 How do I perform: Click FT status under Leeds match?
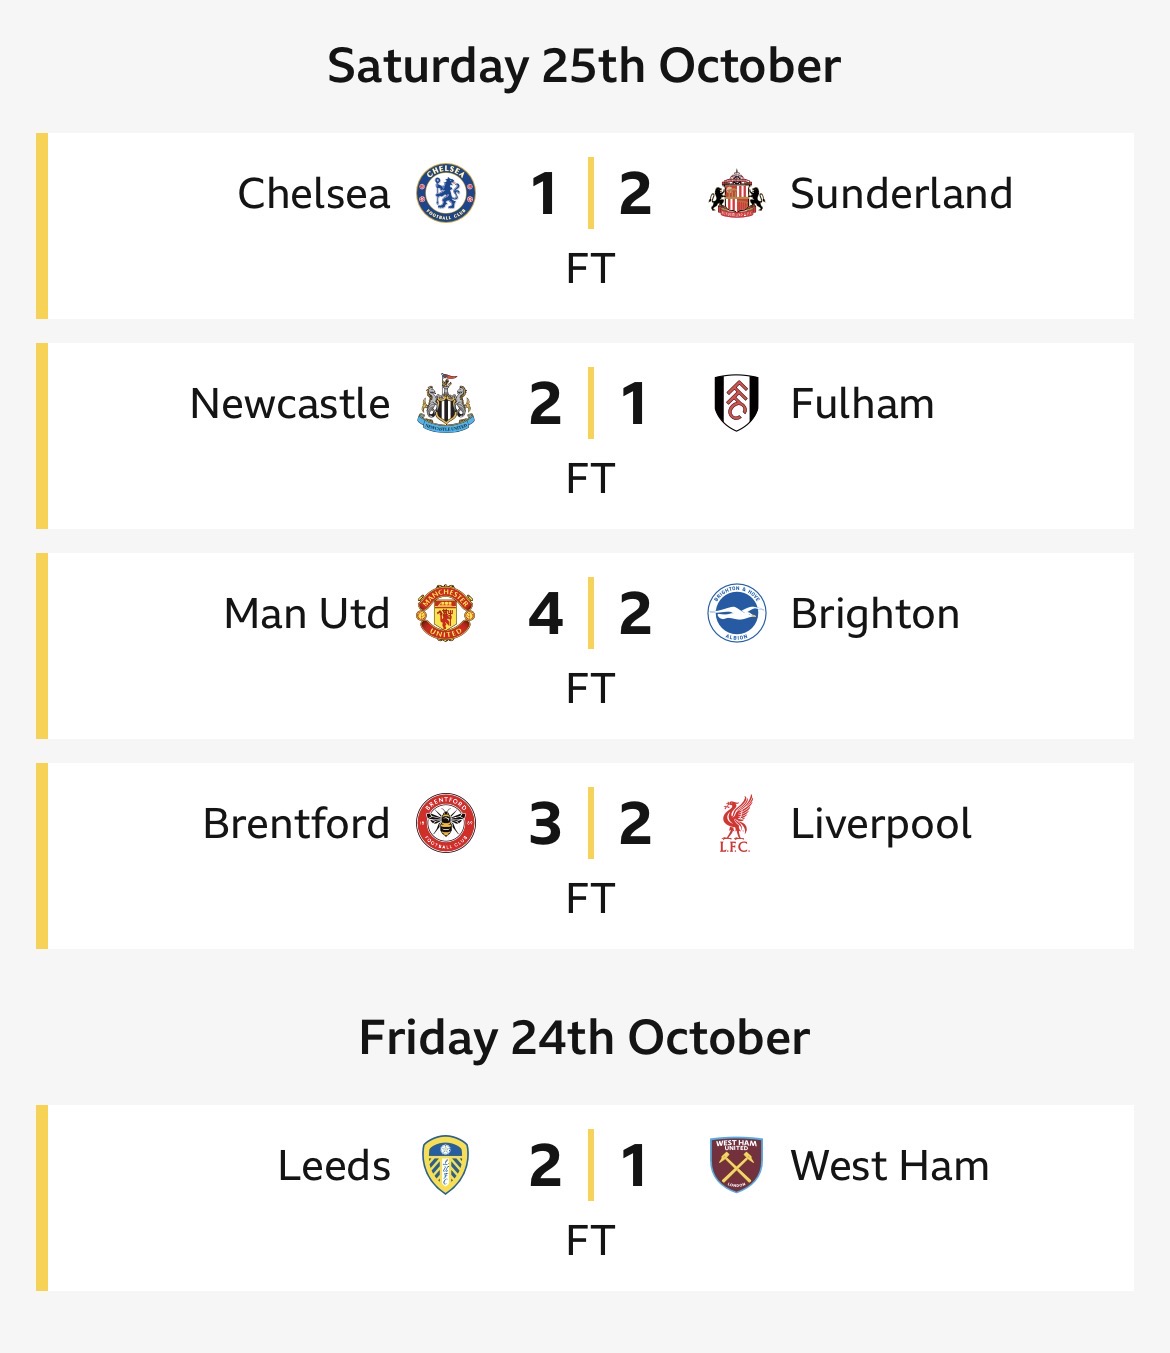pyautogui.click(x=590, y=1241)
